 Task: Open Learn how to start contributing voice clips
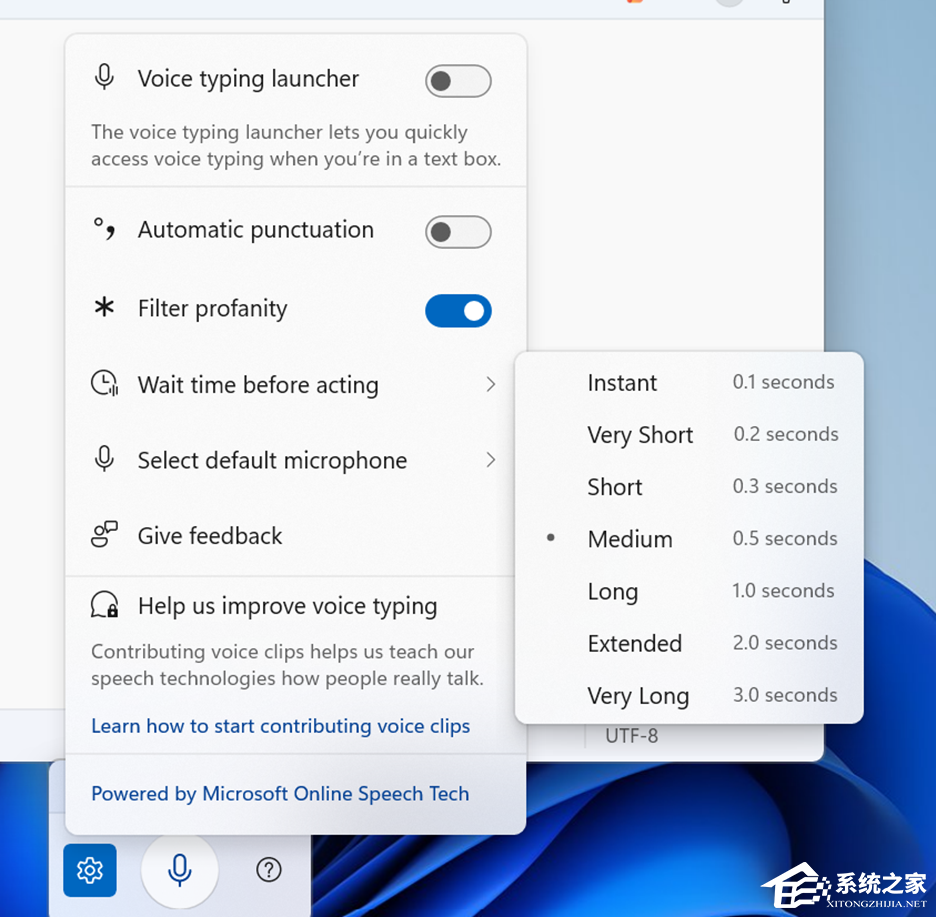[x=281, y=726]
